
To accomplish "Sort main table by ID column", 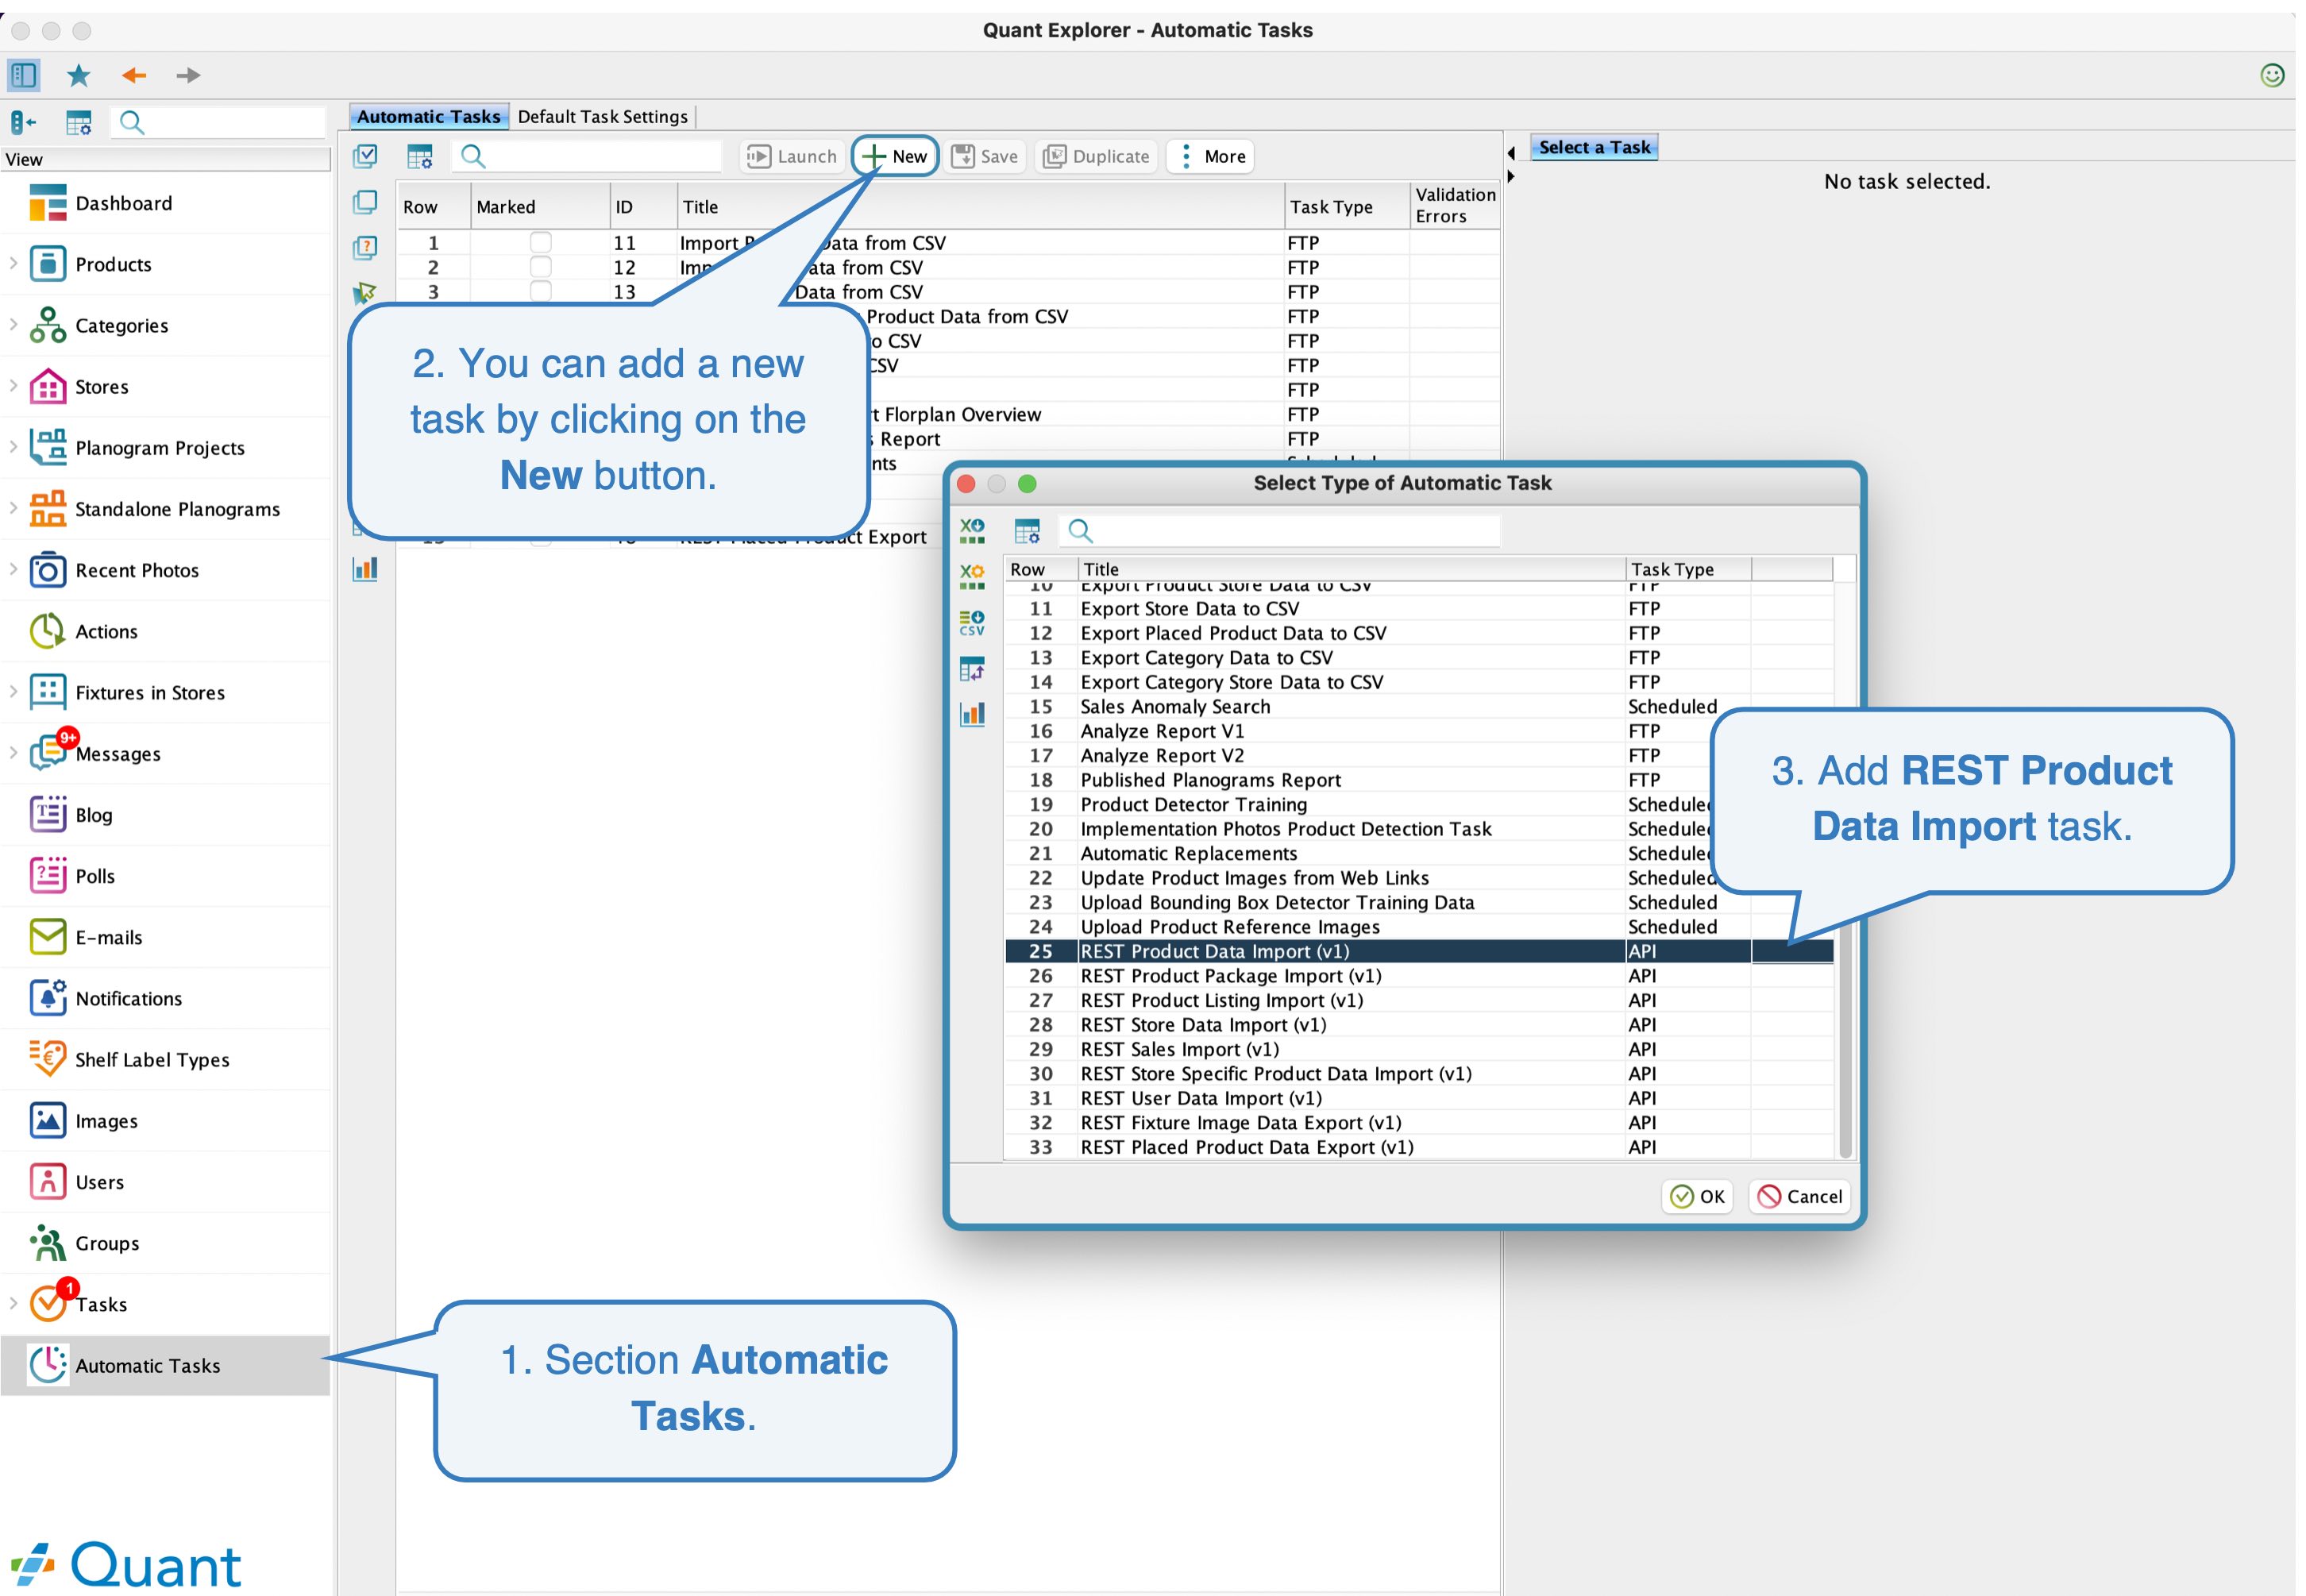I will coord(642,206).
